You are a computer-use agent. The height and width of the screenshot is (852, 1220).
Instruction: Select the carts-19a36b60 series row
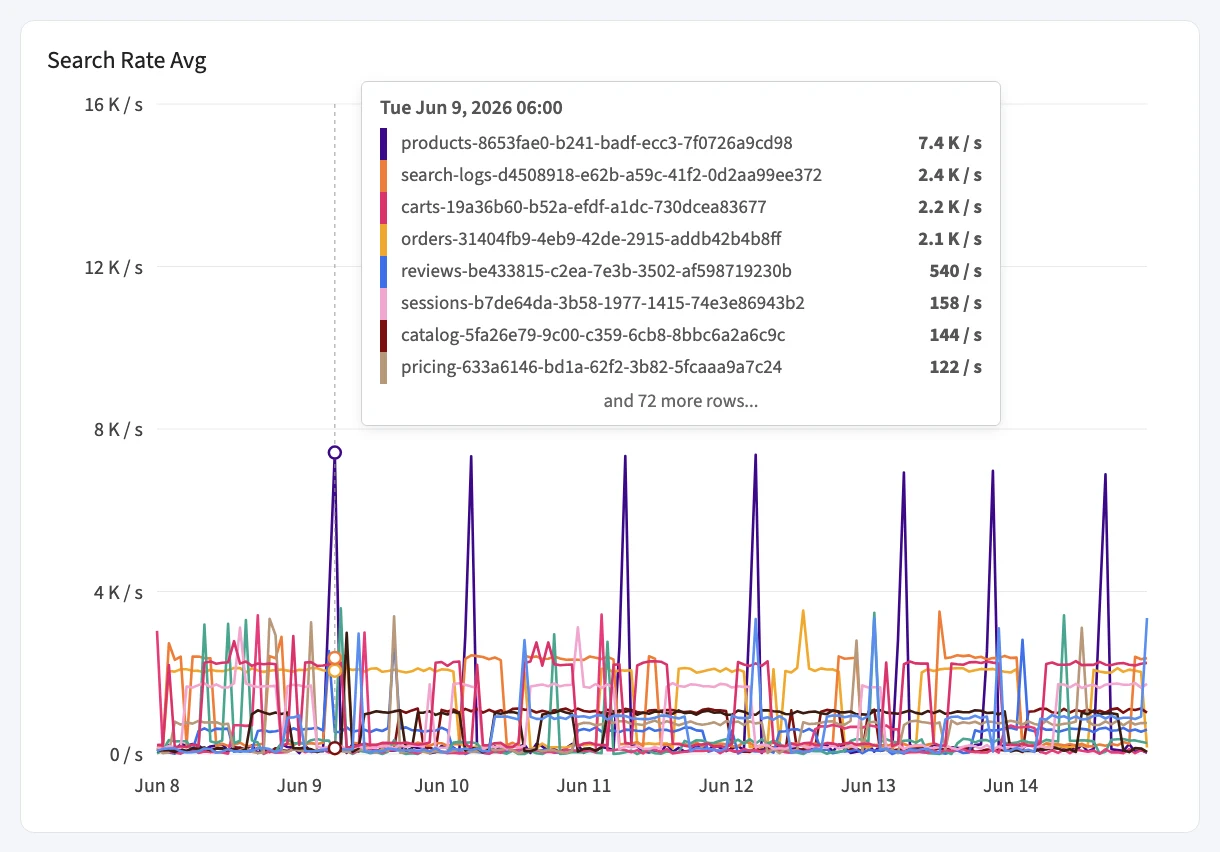click(x=680, y=207)
